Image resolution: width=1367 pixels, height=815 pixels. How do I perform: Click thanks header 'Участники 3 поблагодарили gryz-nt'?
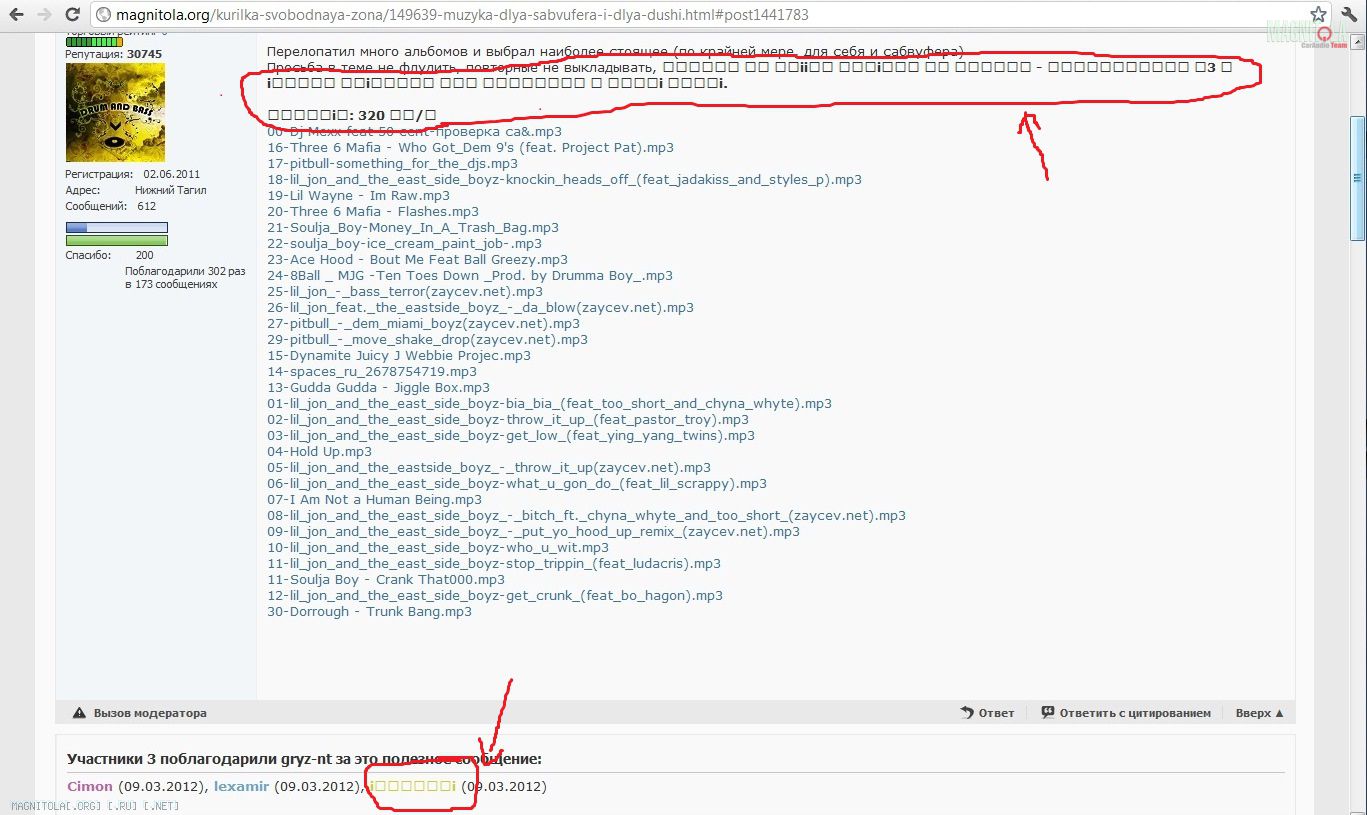point(304,760)
